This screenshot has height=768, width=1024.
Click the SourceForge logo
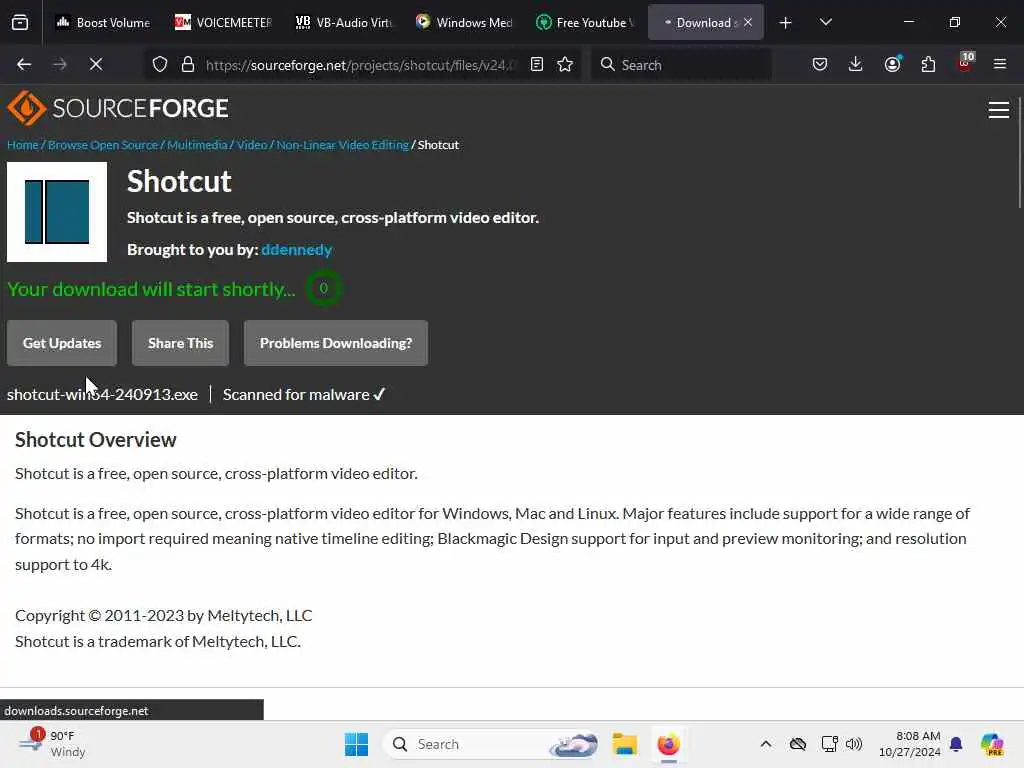click(118, 108)
